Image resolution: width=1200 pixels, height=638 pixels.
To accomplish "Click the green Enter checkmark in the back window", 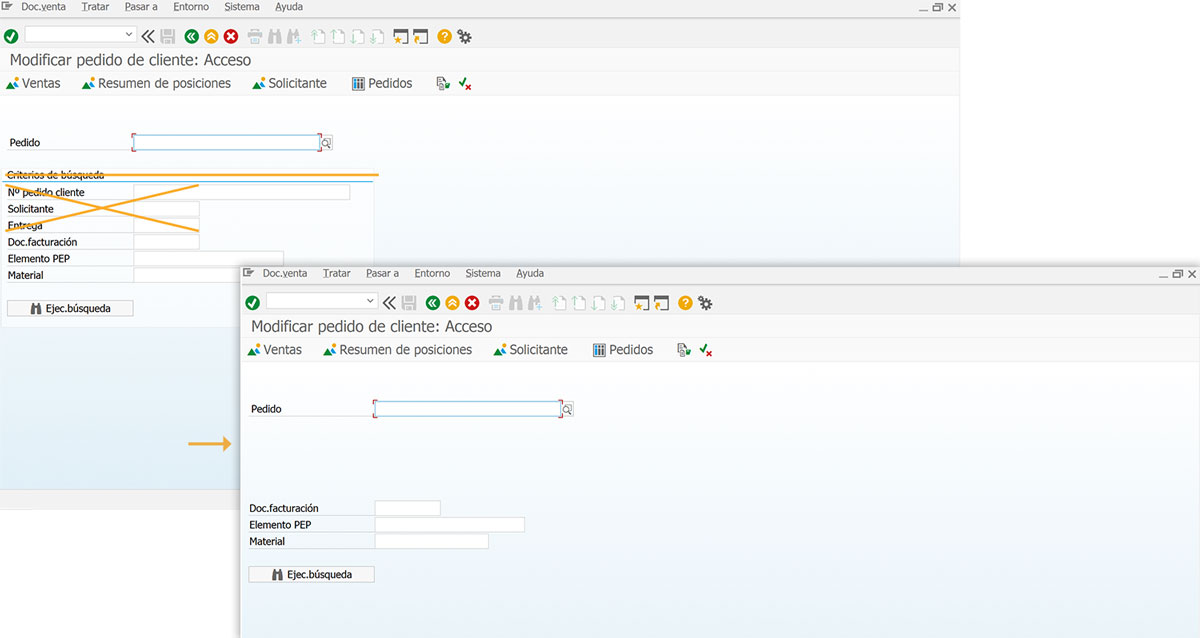I will pyautogui.click(x=11, y=37).
